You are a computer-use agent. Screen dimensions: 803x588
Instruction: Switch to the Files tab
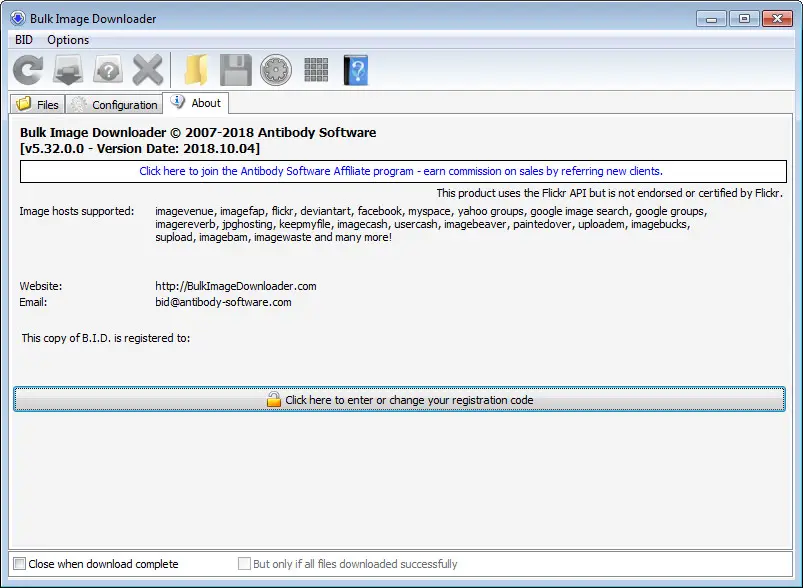click(37, 104)
